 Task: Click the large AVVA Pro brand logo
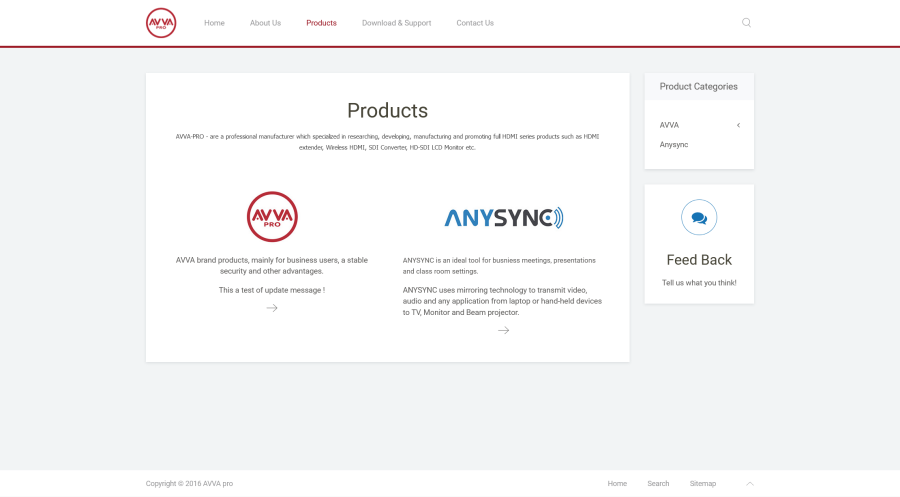tap(272, 216)
